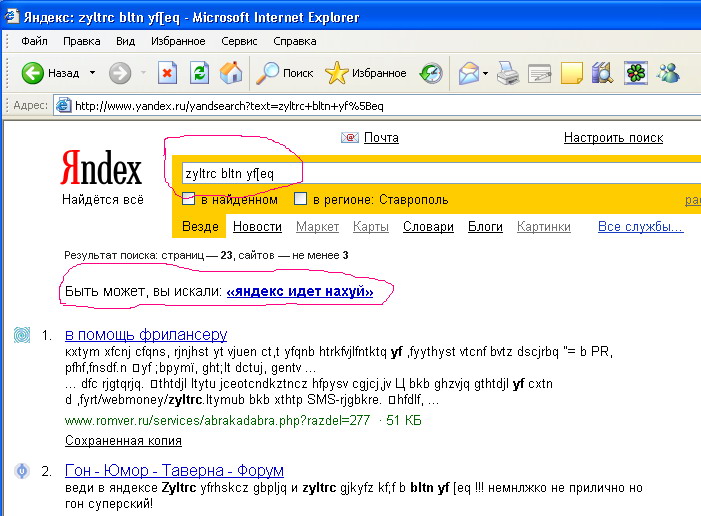
Task: Click the 'Результат поиска: страниц — 23' text
Action: (x=148, y=255)
